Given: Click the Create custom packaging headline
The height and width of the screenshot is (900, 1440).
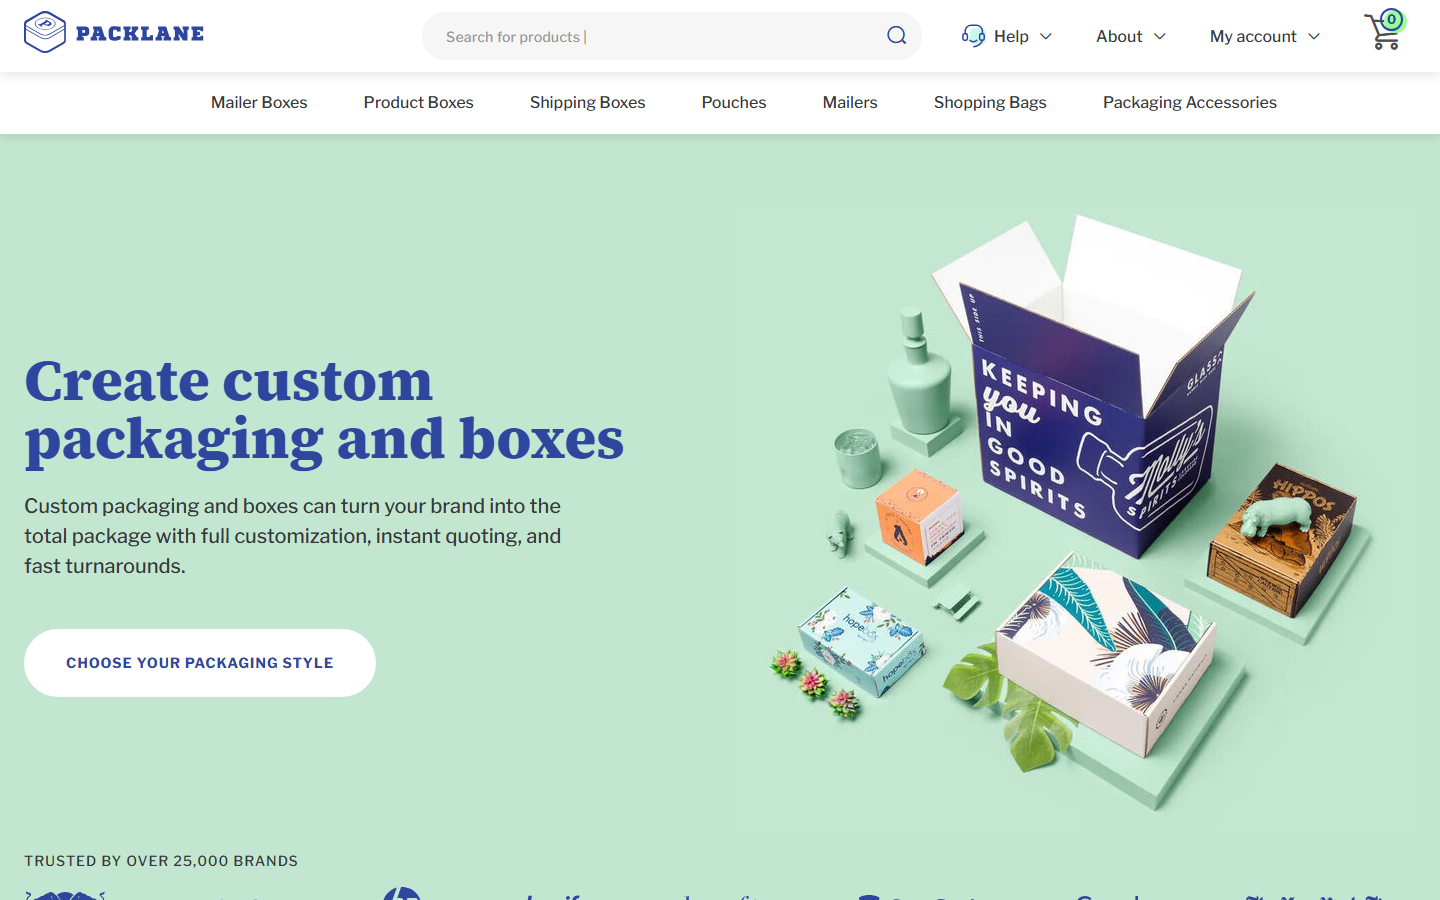Looking at the screenshot, I should (x=324, y=410).
